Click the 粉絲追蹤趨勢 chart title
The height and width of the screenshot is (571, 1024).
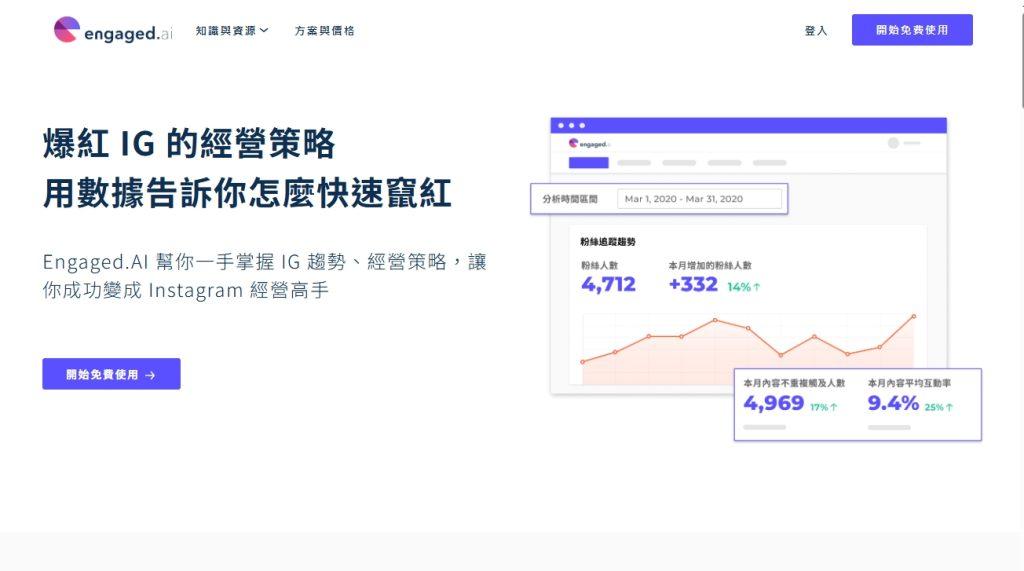click(607, 242)
